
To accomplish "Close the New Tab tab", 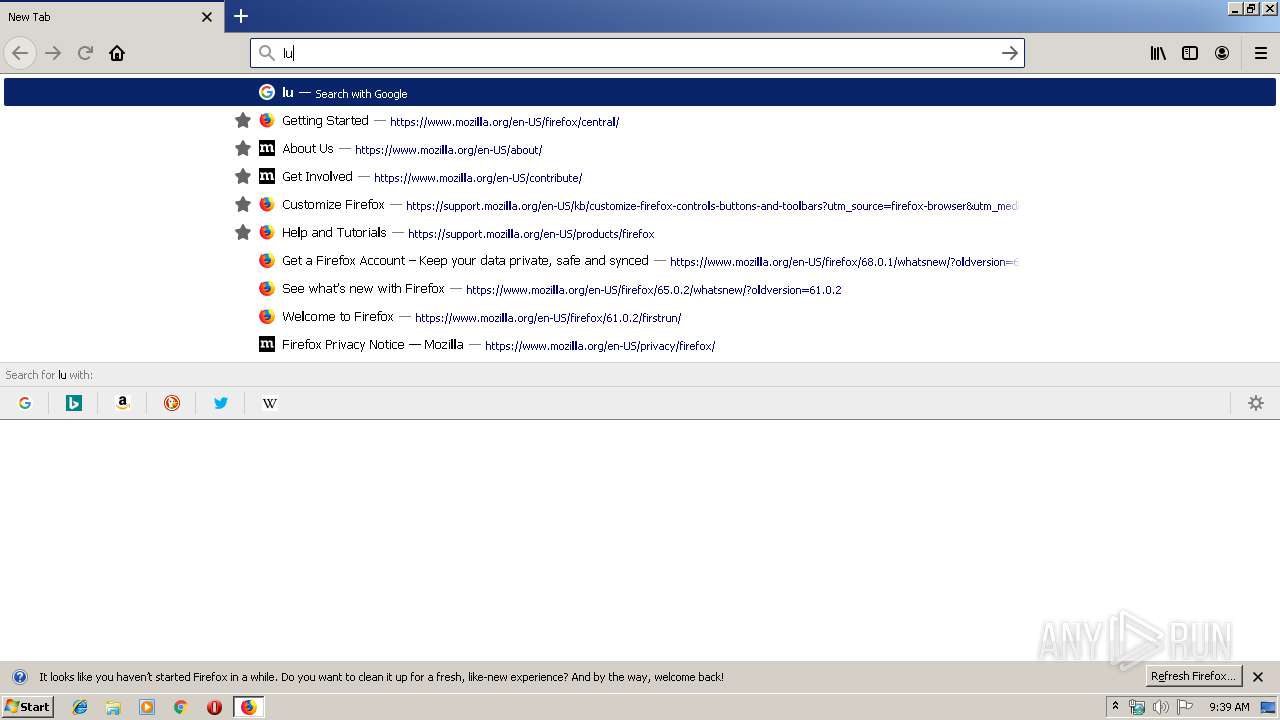I will point(207,17).
